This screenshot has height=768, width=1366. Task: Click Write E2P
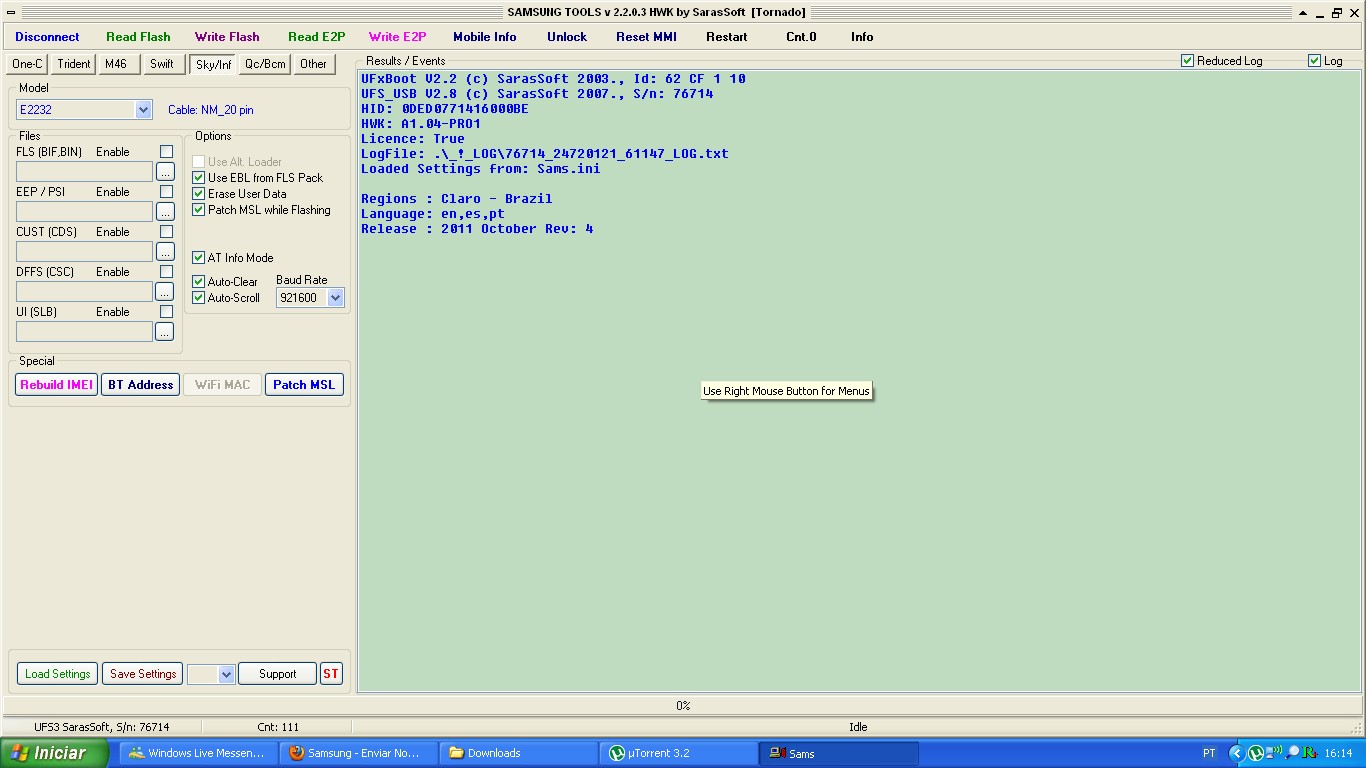(x=397, y=37)
